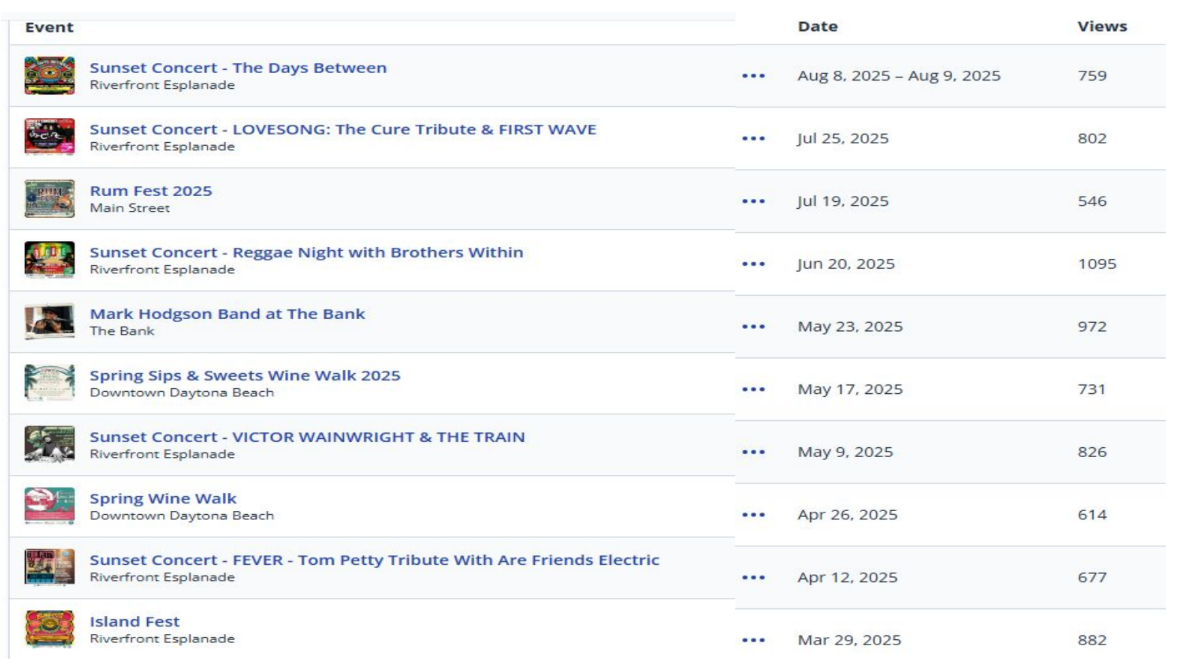The width and height of the screenshot is (1190, 665).
Task: Click more options for Rum Fest 2025
Action: (754, 201)
